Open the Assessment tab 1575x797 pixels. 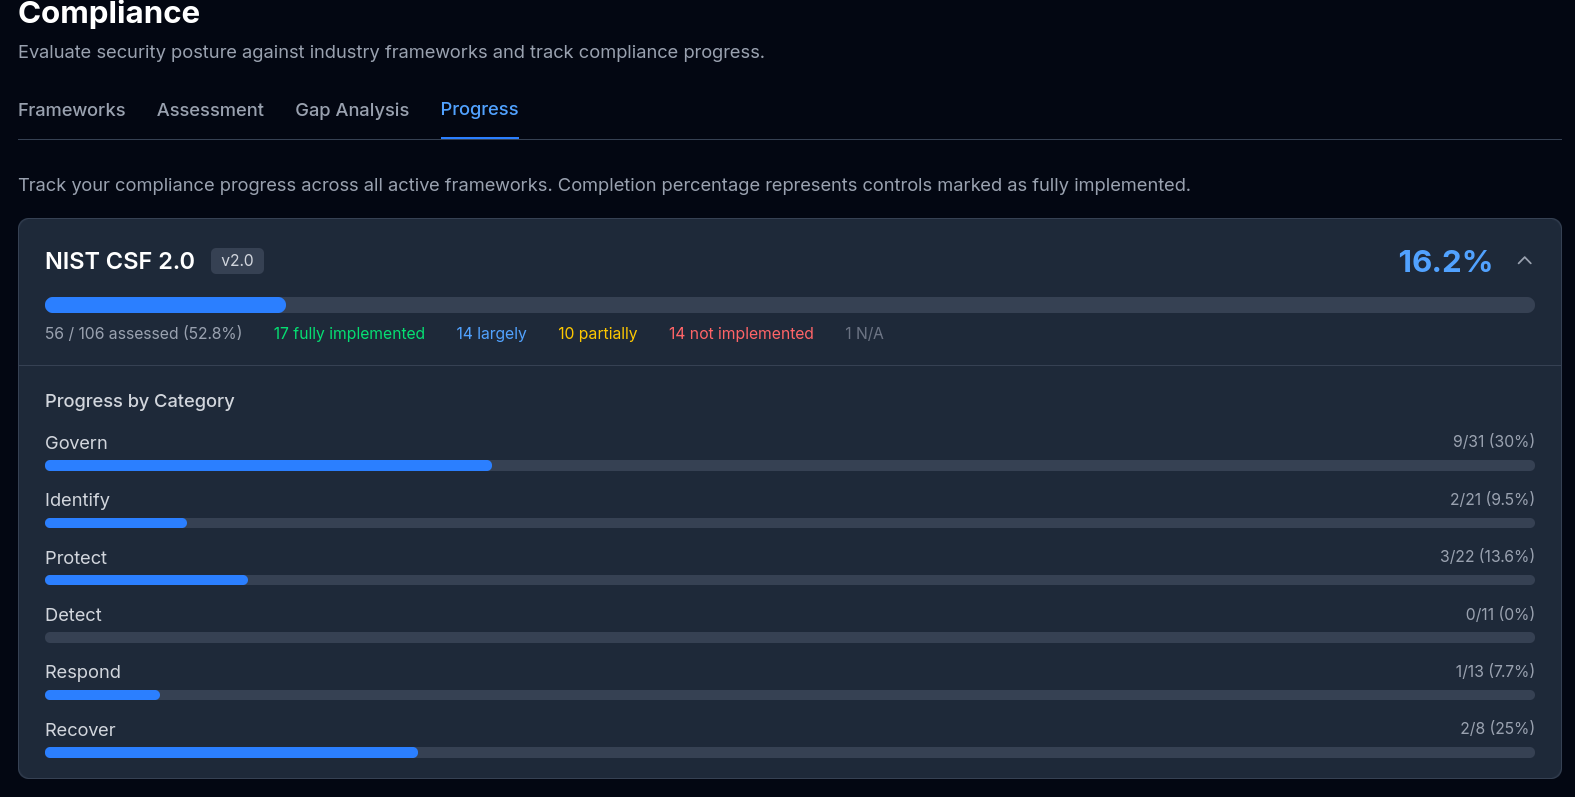click(x=210, y=110)
